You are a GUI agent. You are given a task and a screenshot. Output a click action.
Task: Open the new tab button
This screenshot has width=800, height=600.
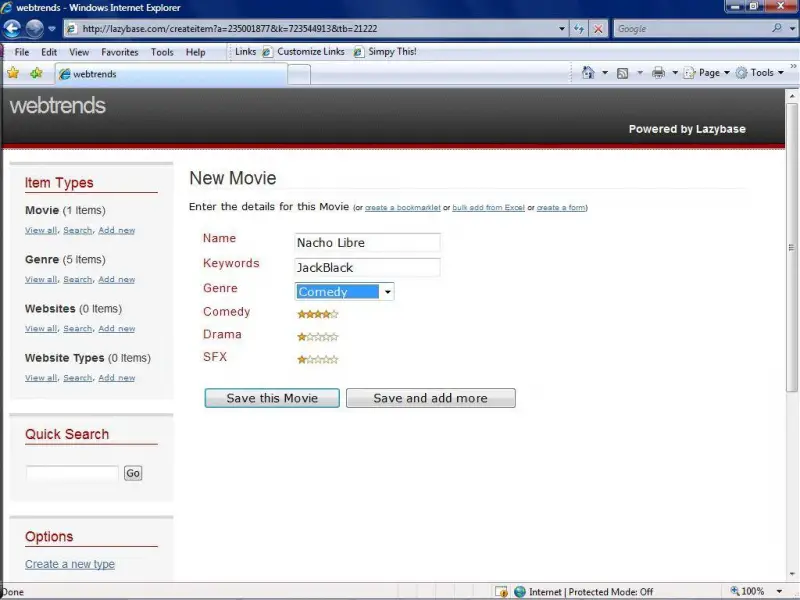(299, 74)
